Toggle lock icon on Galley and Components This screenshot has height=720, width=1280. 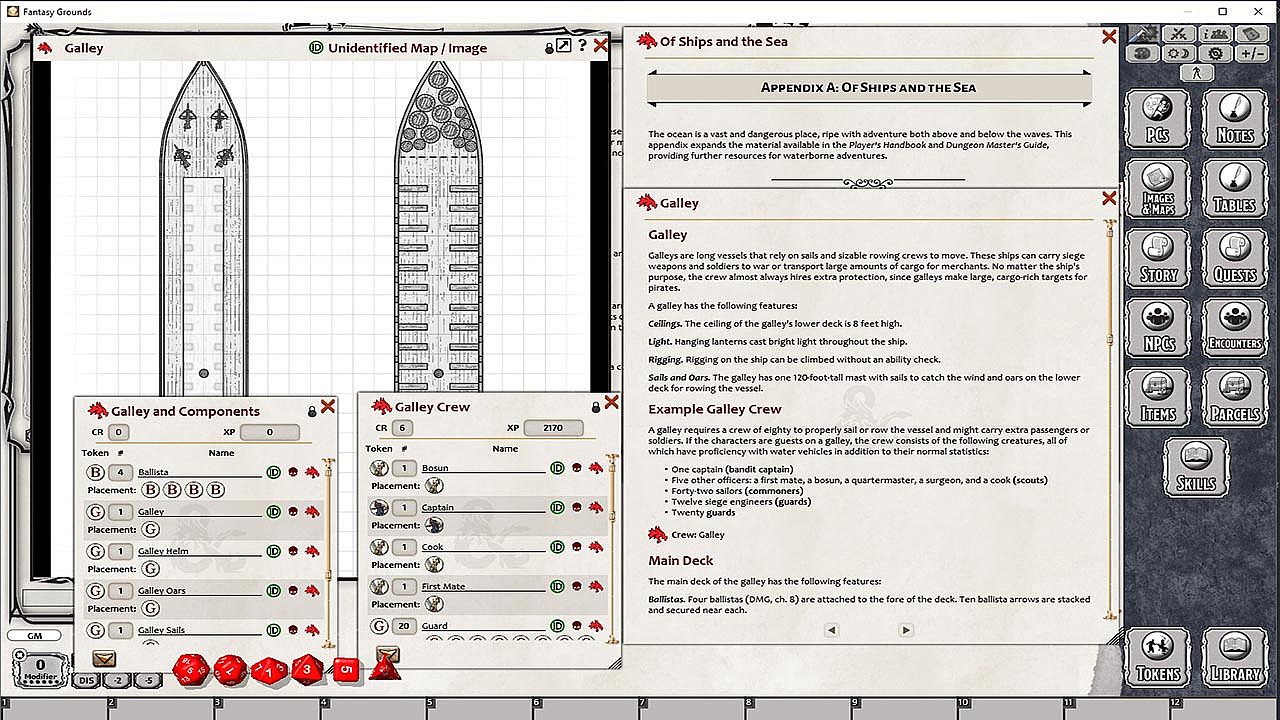pos(312,411)
